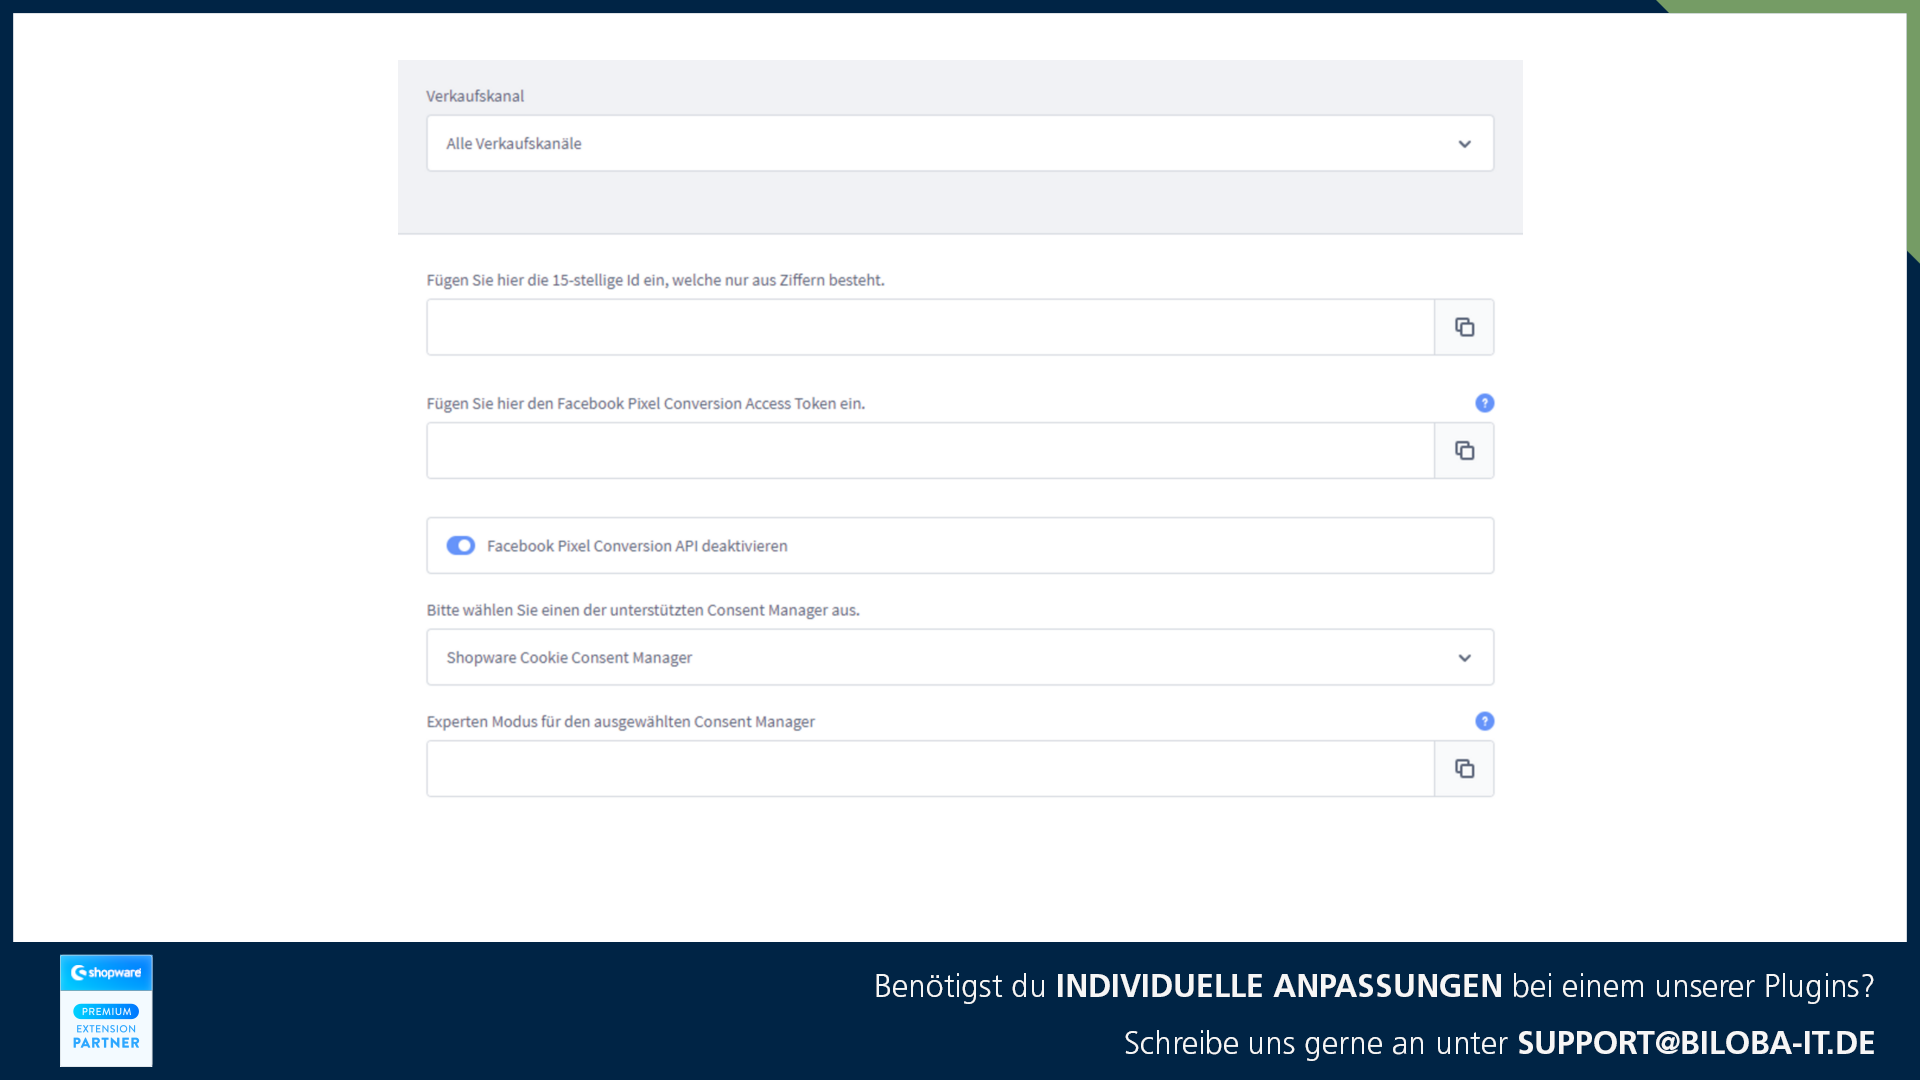Copy the Experten Modus field value
Viewport: 1920px width, 1080px height.
point(1464,768)
